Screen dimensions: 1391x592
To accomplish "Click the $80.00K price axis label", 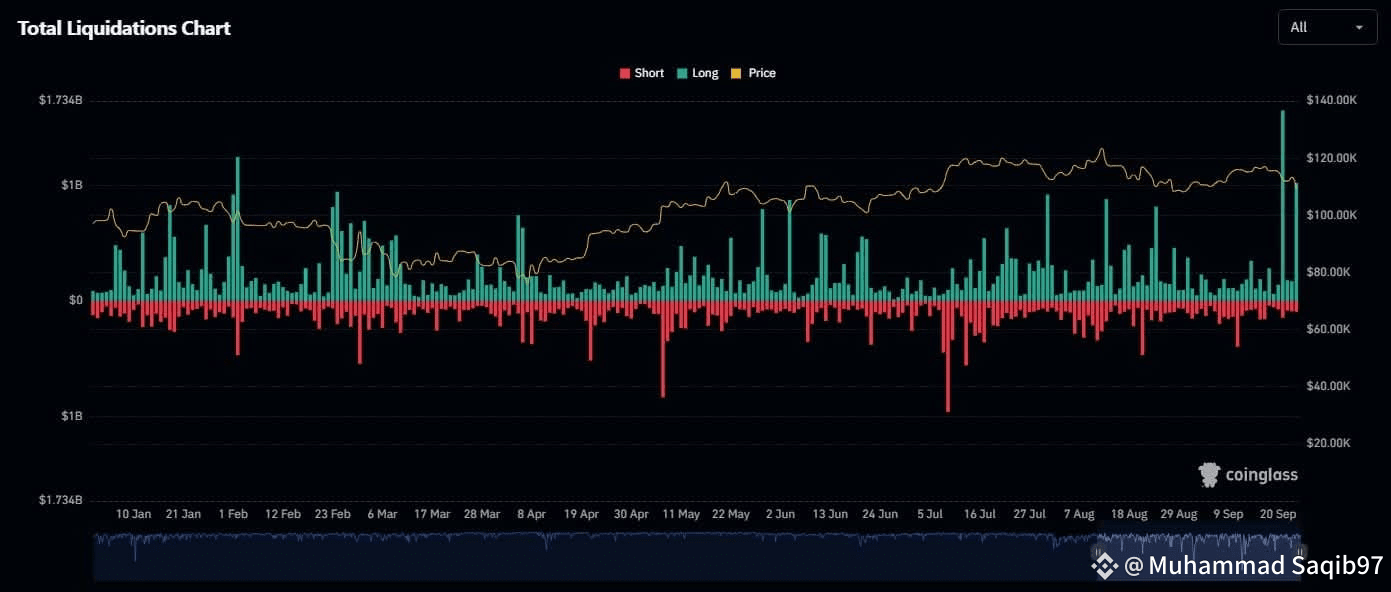I will pyautogui.click(x=1328, y=272).
